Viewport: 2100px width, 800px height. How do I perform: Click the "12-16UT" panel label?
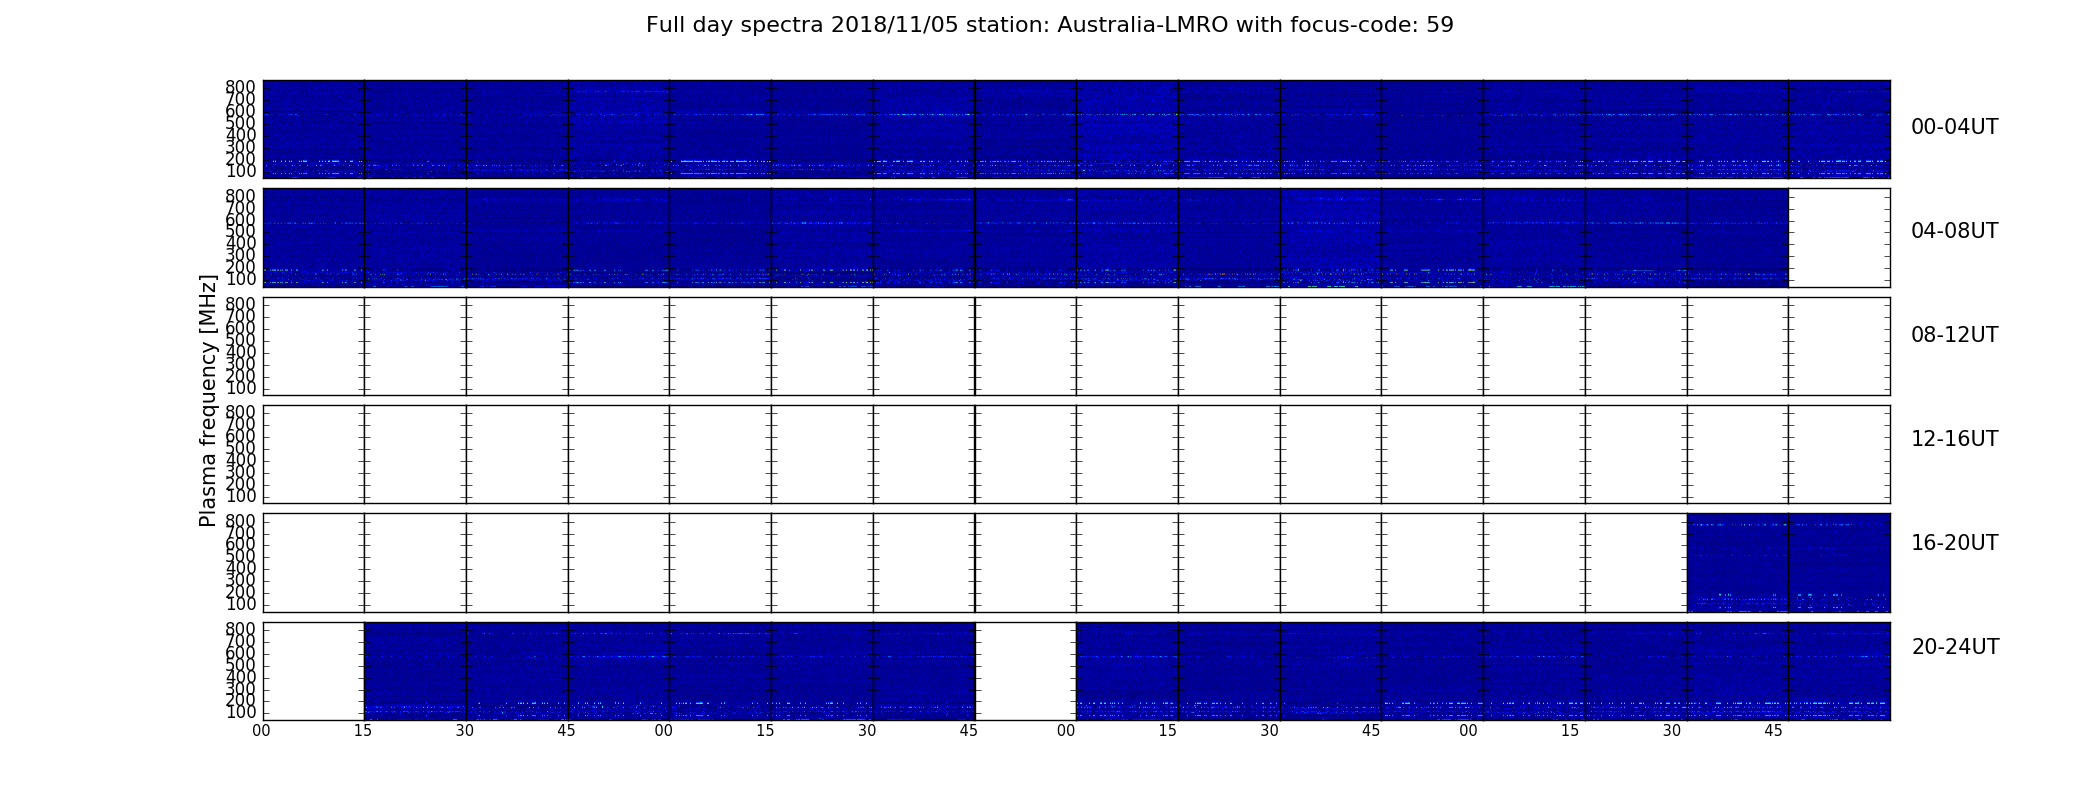pos(1955,439)
